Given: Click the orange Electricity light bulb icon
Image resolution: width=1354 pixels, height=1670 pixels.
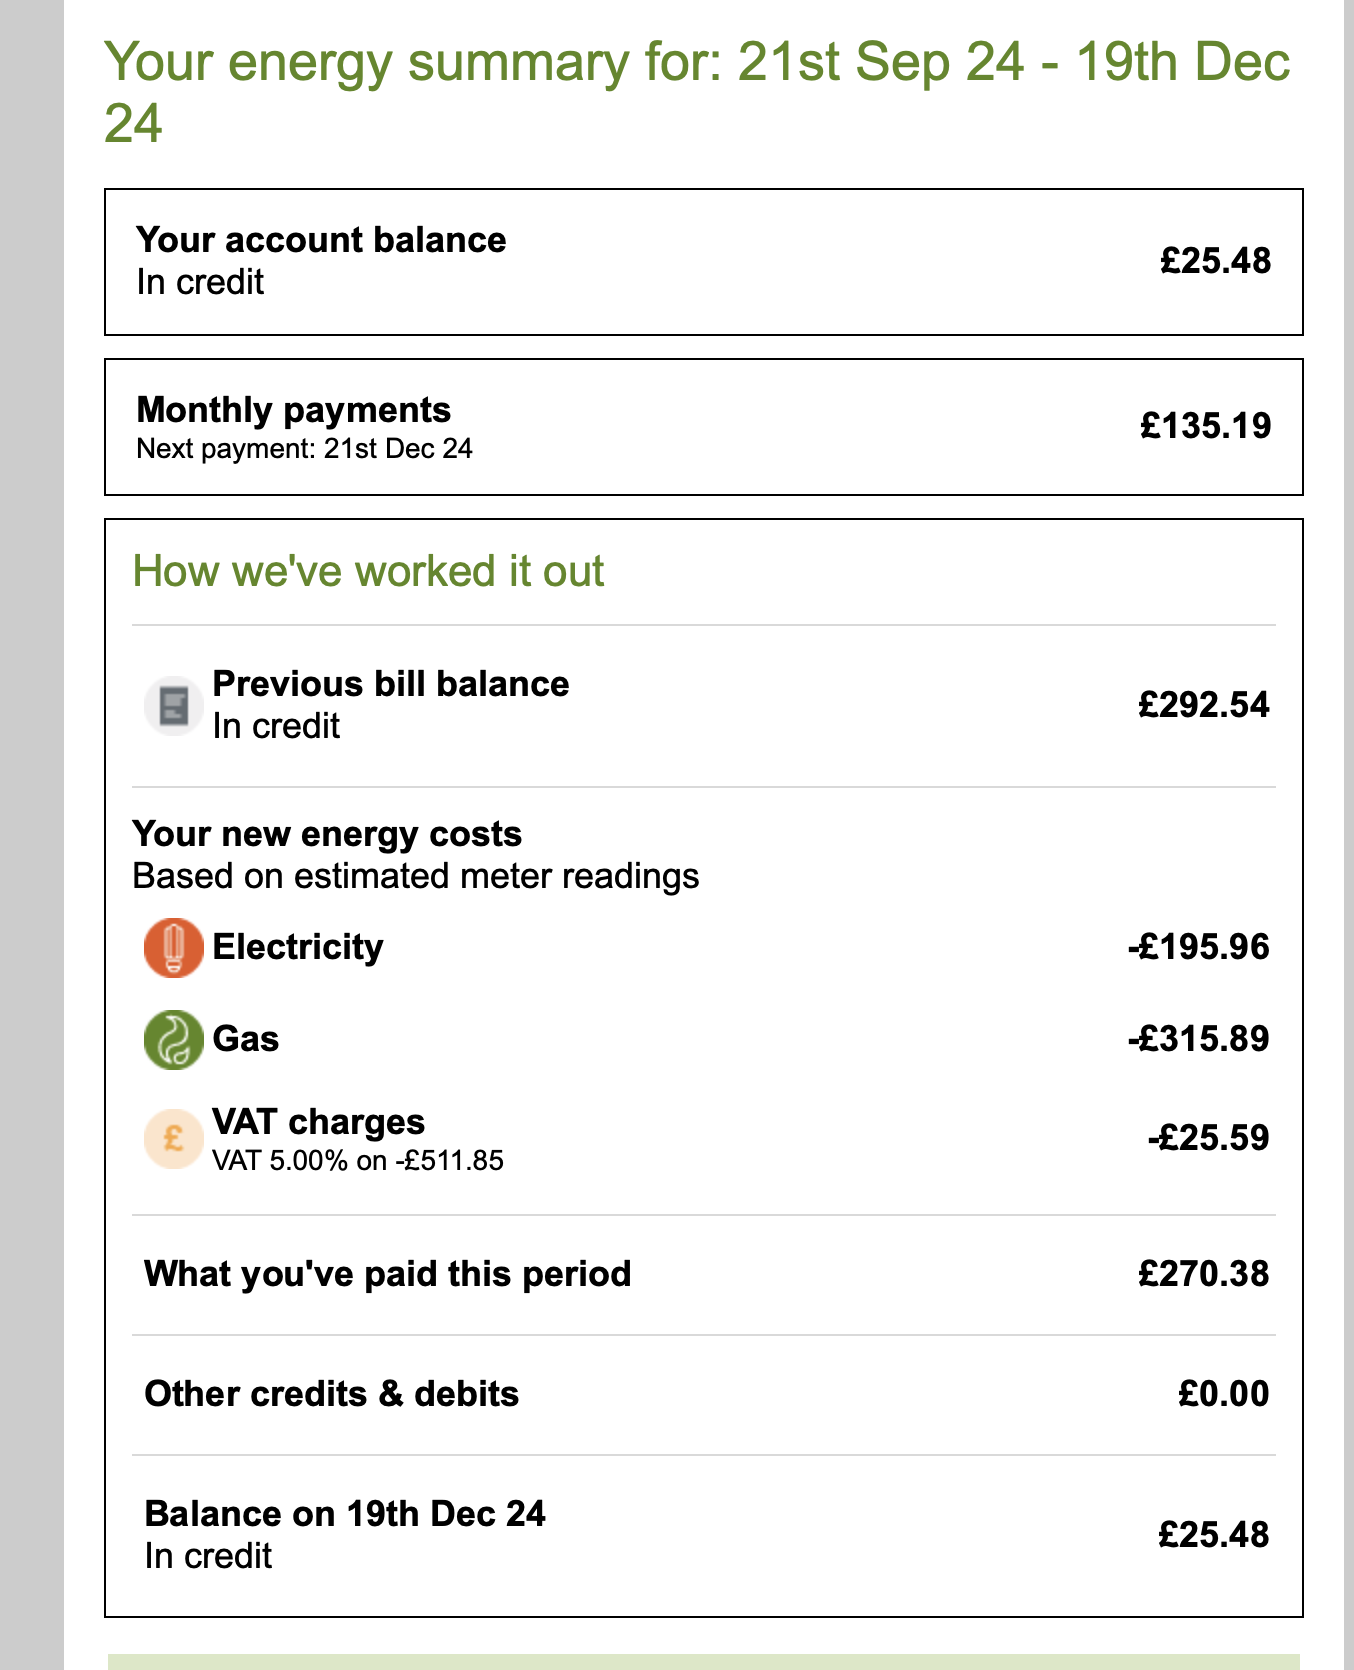Looking at the screenshot, I should pos(173,947).
